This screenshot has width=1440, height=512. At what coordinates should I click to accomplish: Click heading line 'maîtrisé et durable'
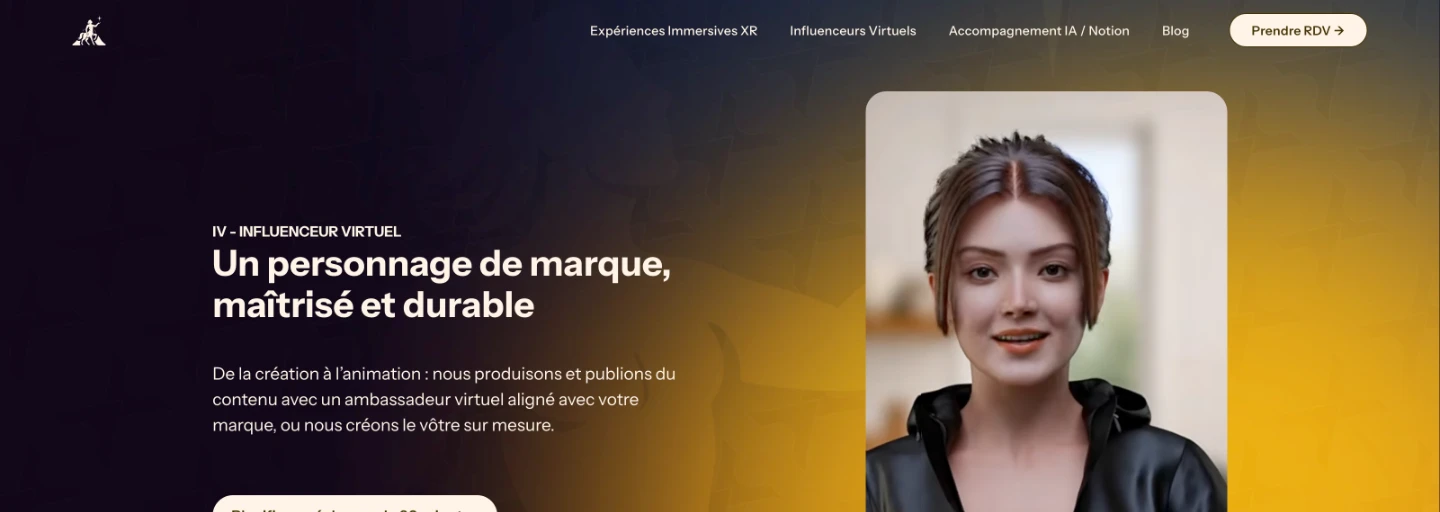coord(373,305)
